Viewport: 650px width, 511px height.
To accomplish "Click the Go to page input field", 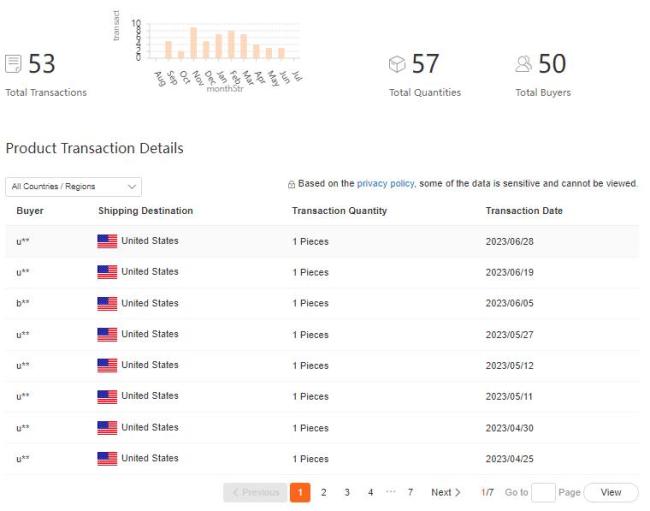I will [543, 492].
